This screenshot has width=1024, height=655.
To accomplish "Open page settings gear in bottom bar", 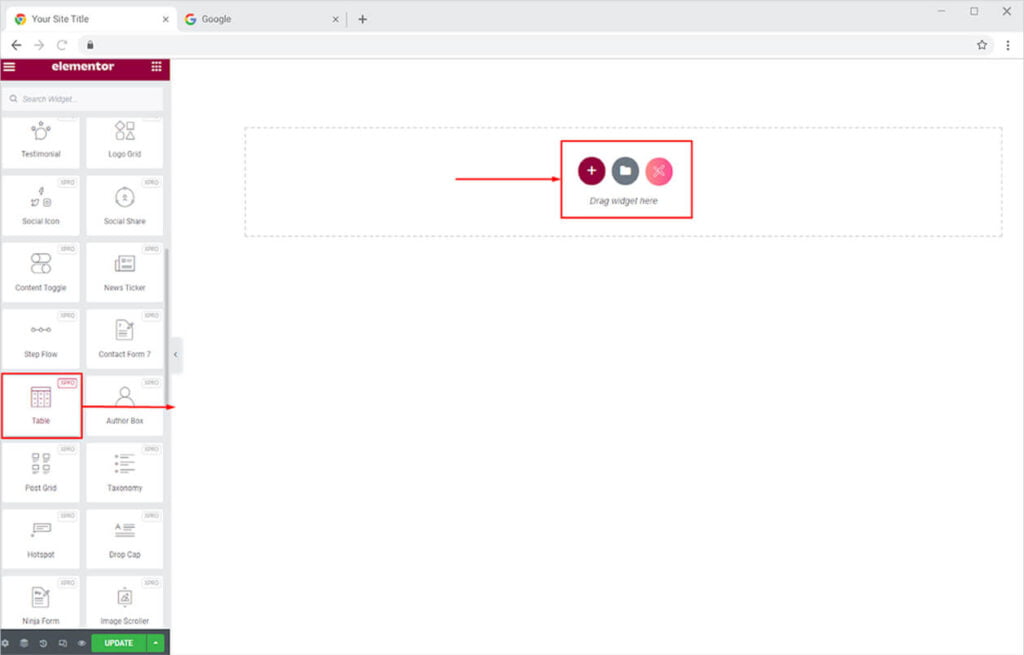I will (5, 643).
